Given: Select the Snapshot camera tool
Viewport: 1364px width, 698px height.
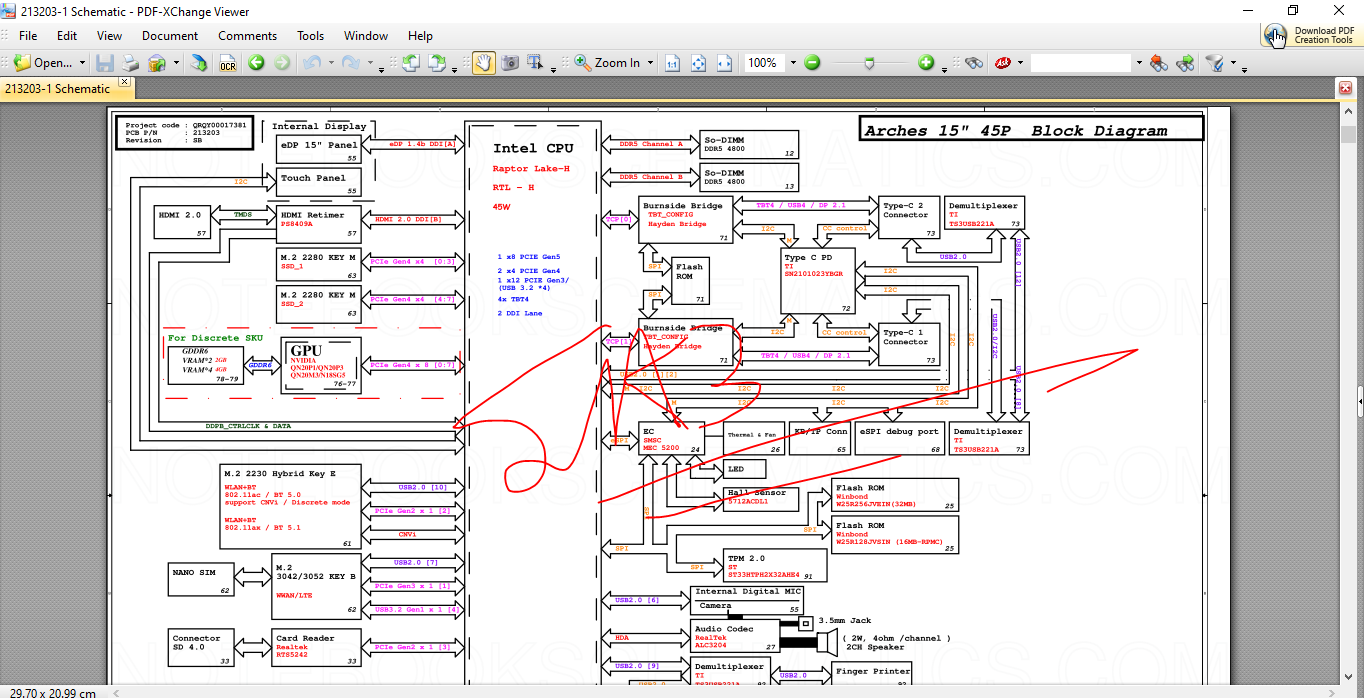Looking at the screenshot, I should coord(510,63).
